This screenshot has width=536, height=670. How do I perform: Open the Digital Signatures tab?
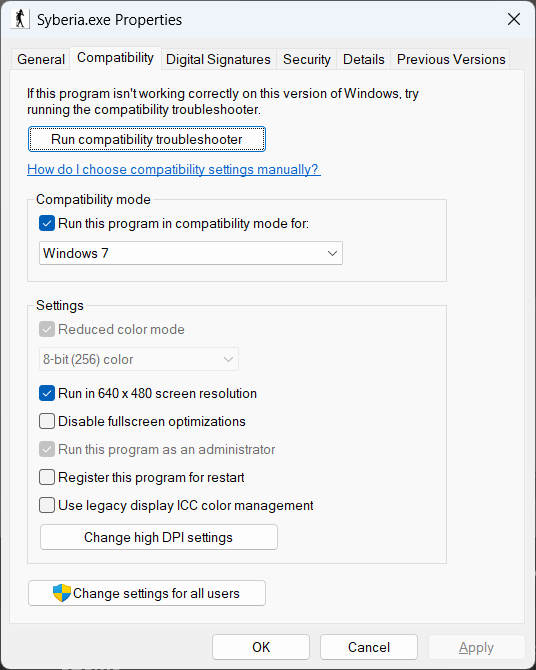pyautogui.click(x=218, y=59)
